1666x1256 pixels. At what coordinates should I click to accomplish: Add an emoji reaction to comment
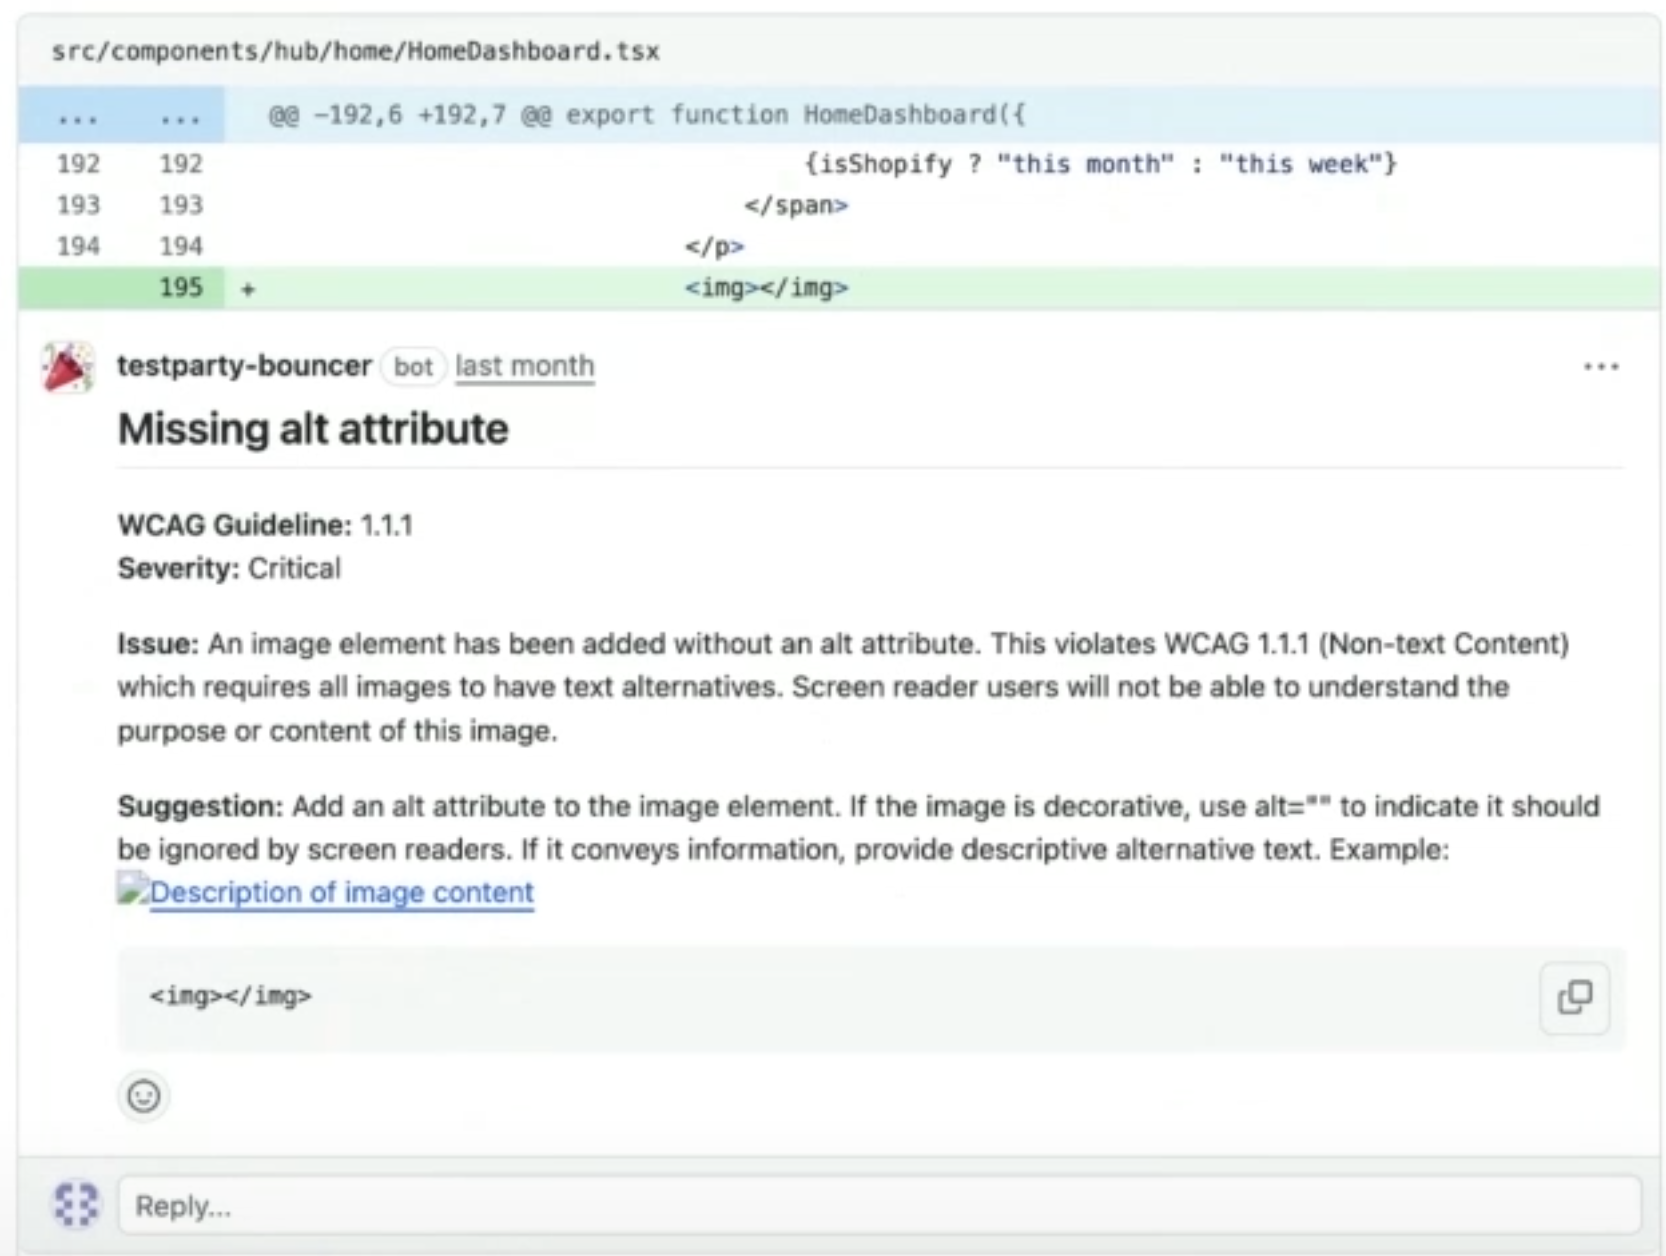[x=143, y=1096]
